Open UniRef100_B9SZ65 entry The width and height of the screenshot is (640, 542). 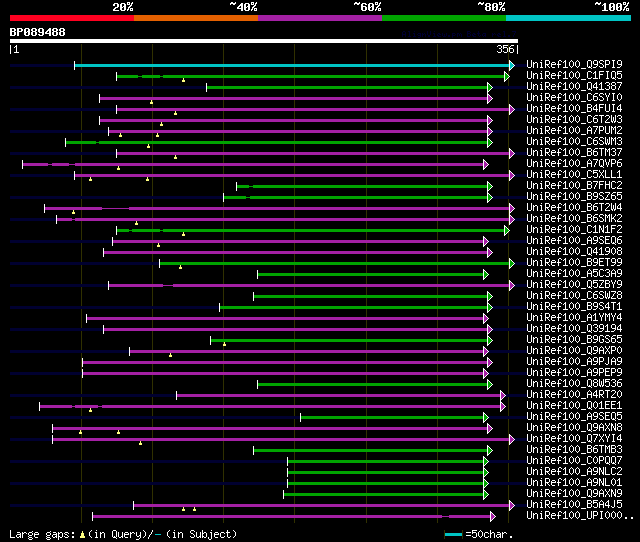point(574,197)
